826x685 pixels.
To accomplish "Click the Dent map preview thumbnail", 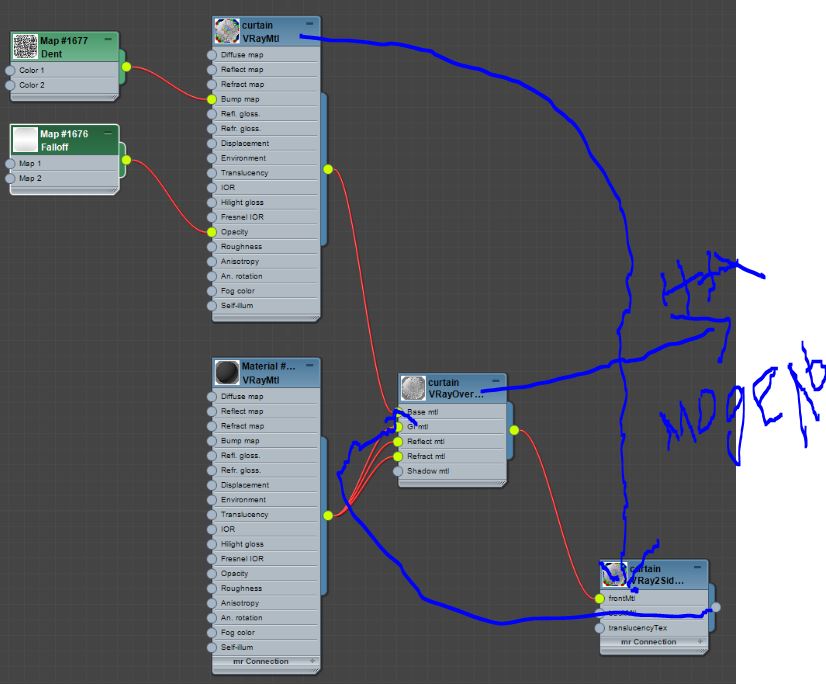I will [x=25, y=47].
